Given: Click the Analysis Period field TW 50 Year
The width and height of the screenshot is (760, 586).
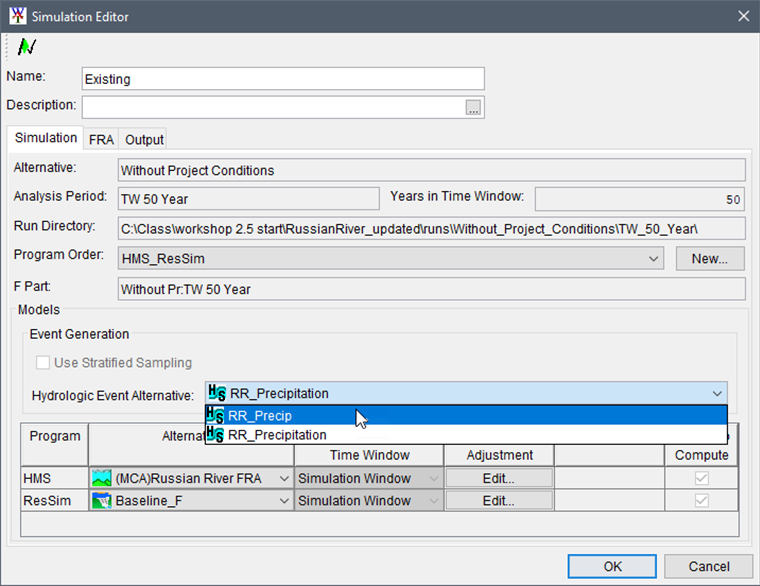Looking at the screenshot, I should (249, 199).
